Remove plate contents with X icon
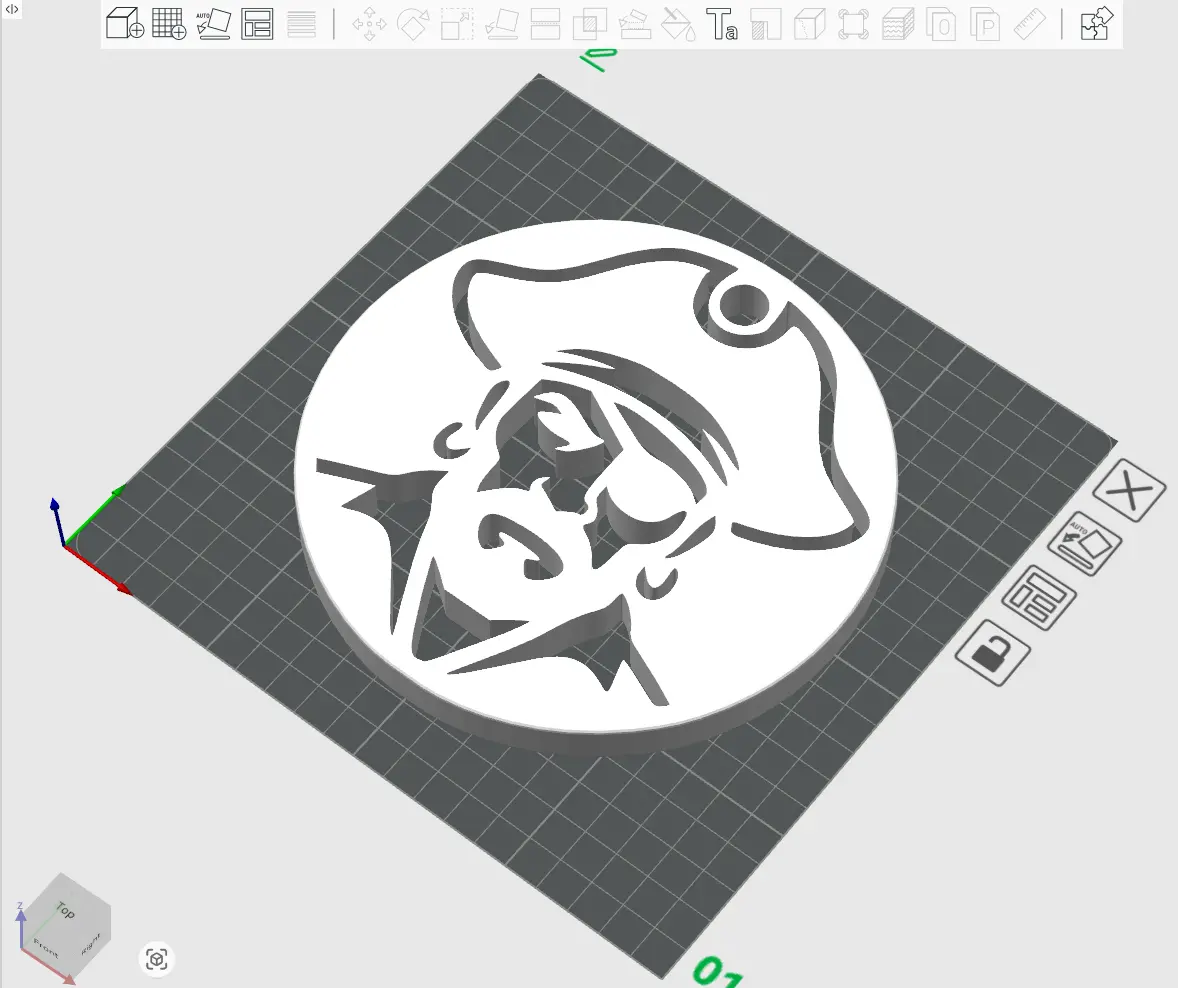This screenshot has height=988, width=1178. pyautogui.click(x=1129, y=491)
